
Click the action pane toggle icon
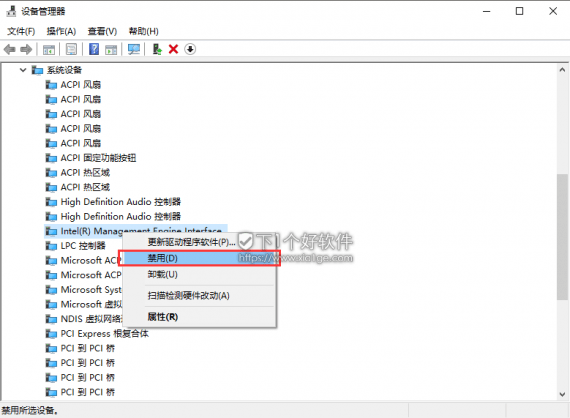point(111,49)
